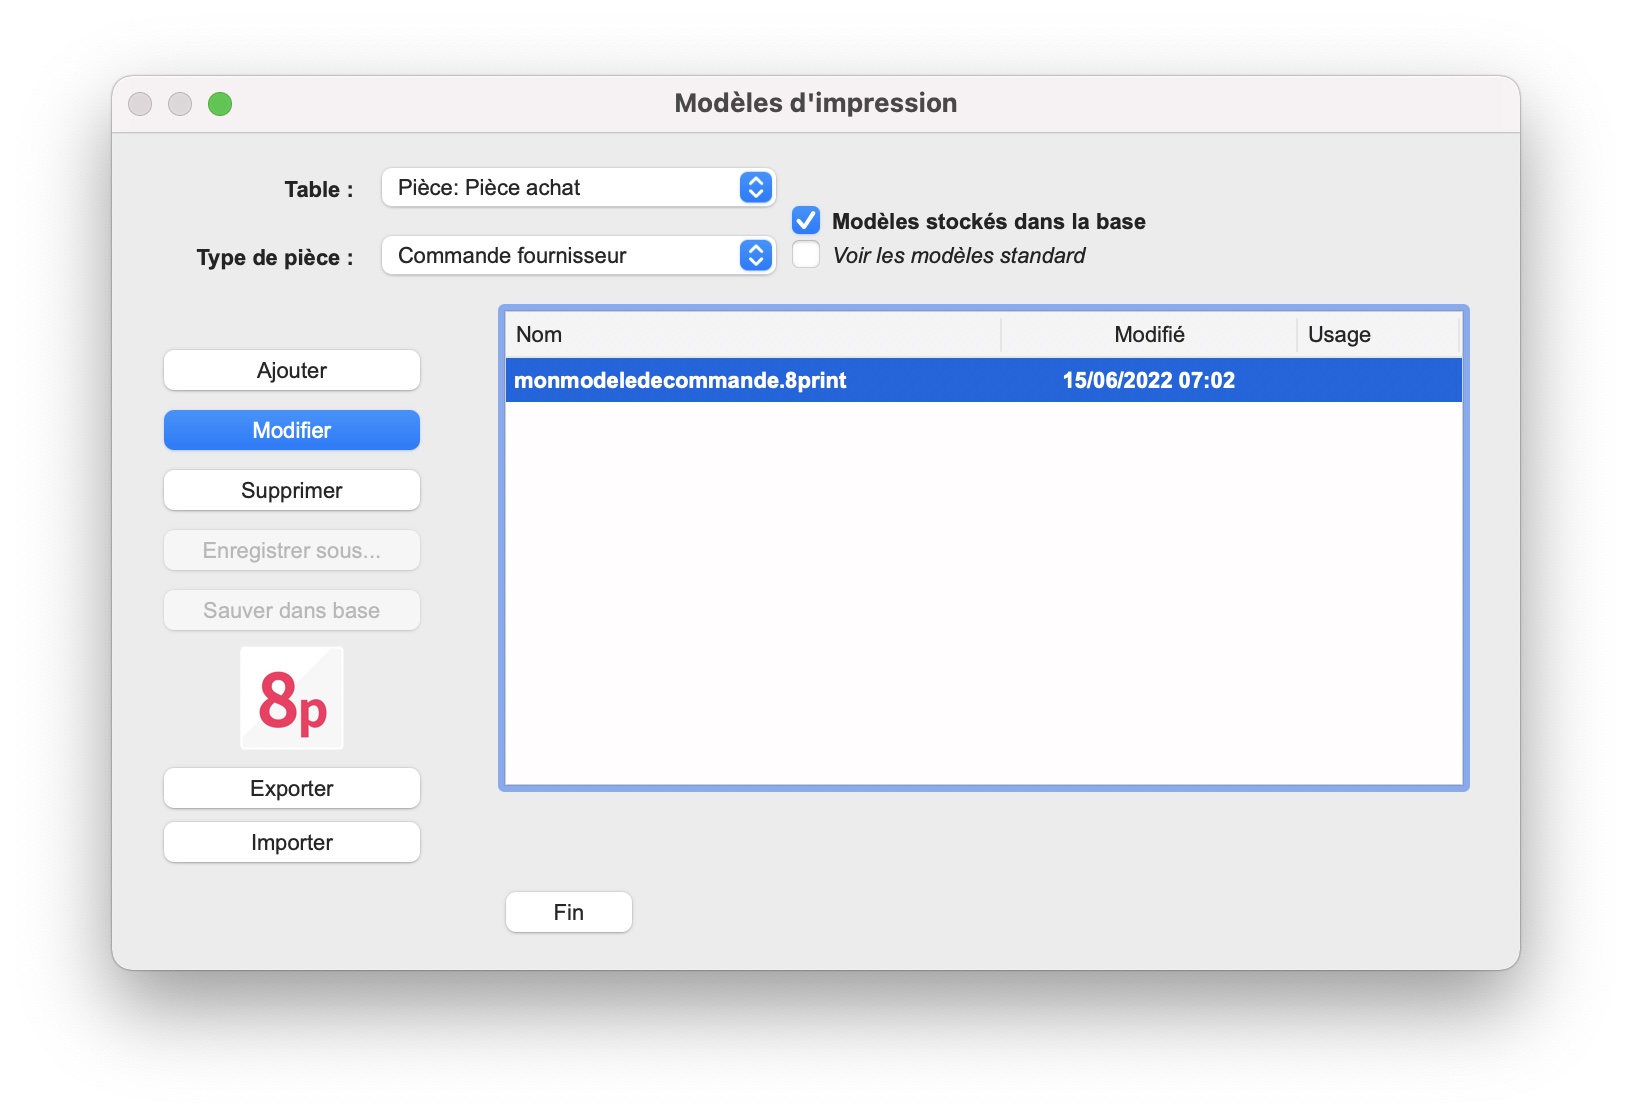Click Enregistrer sous... button
The height and width of the screenshot is (1118, 1632).
(292, 550)
